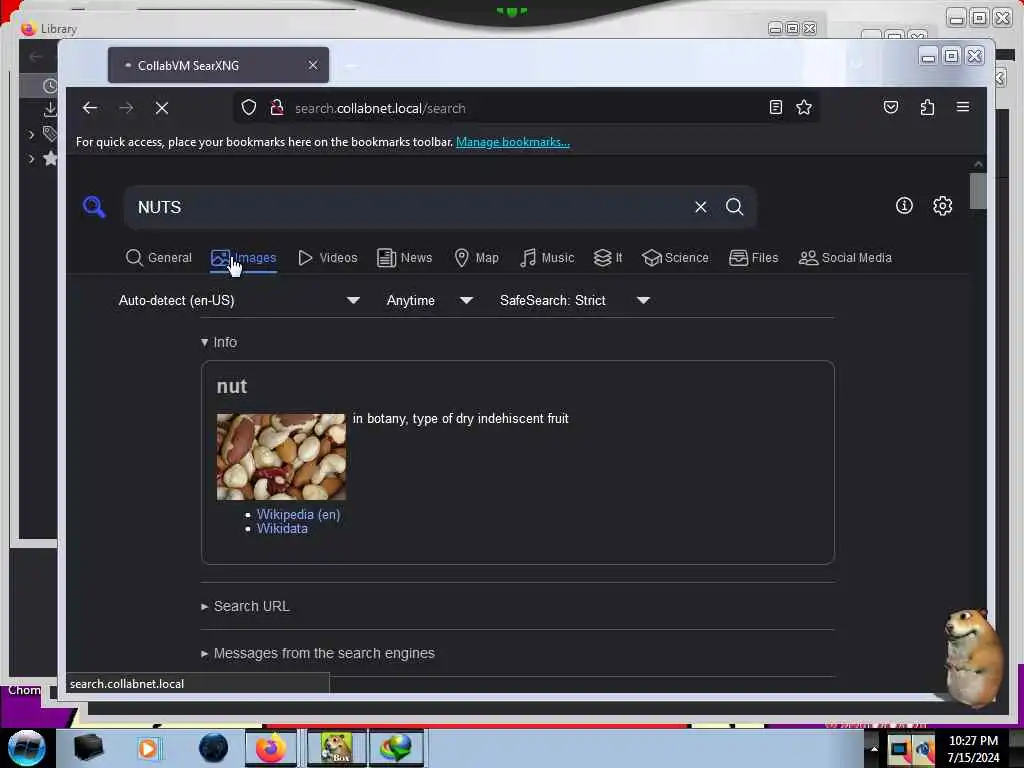Open History clock icon in Library window

(x=50, y=86)
